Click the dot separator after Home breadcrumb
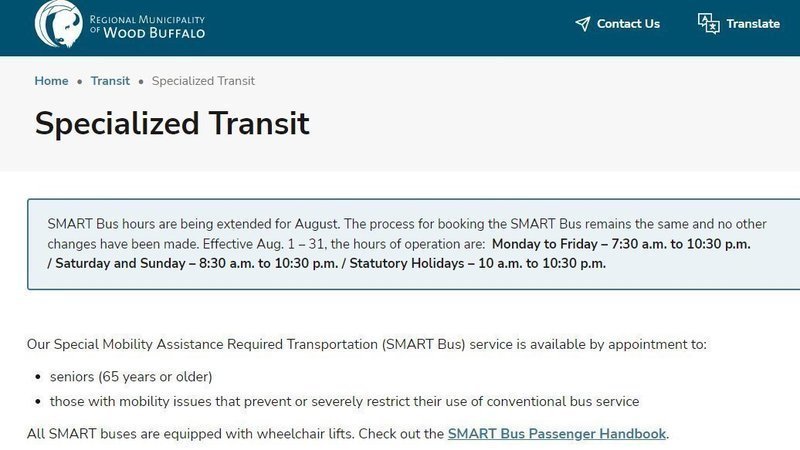This screenshot has width=800, height=450. coord(79,81)
